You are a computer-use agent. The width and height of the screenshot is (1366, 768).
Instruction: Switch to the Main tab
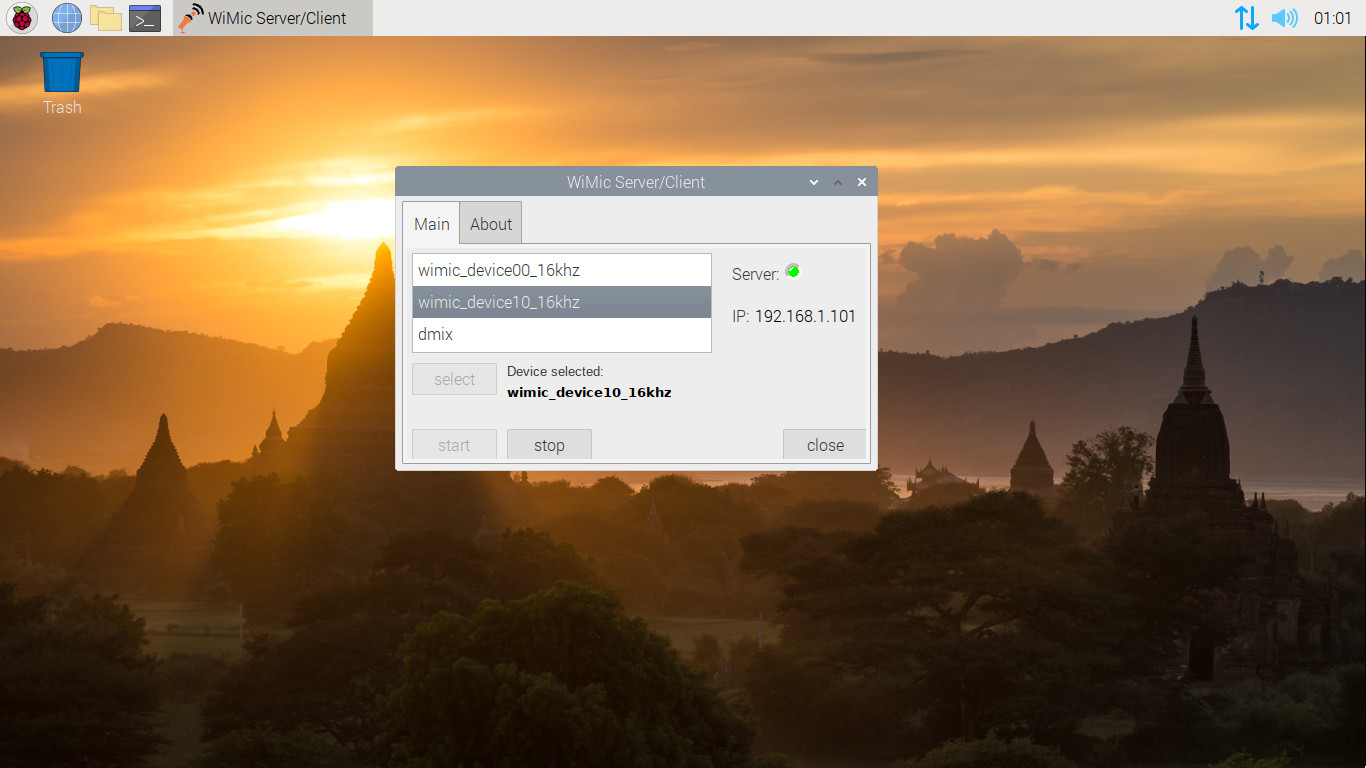coord(432,224)
